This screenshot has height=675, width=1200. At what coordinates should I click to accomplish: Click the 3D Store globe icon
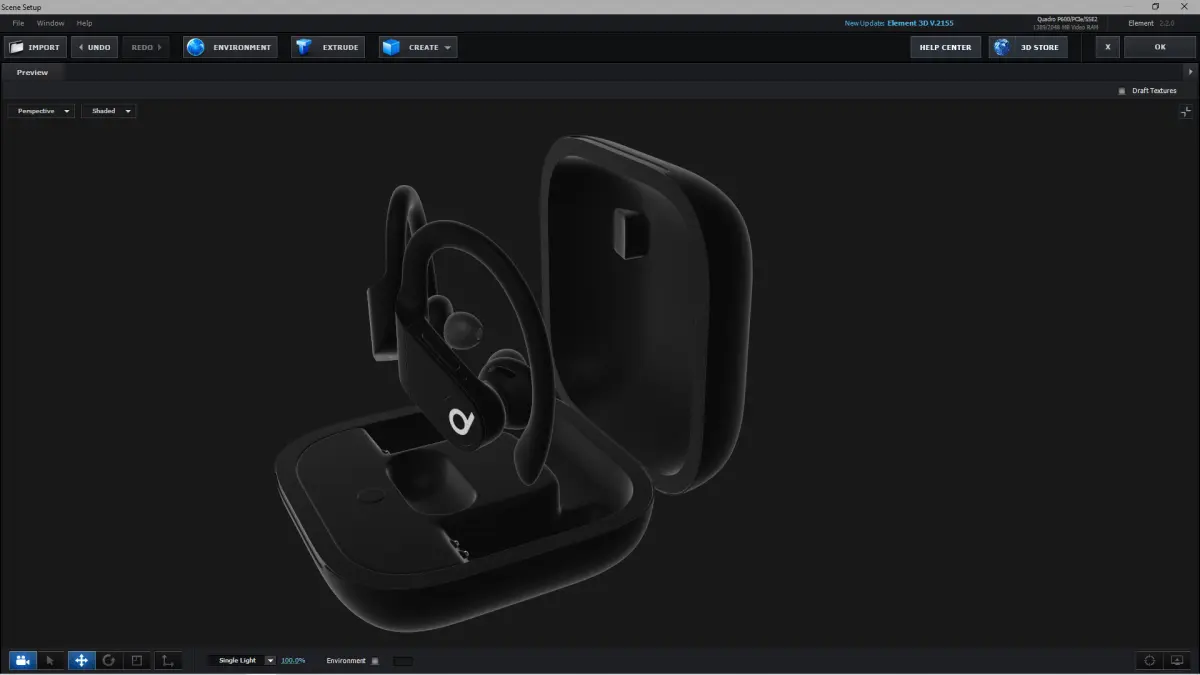(x=1002, y=47)
